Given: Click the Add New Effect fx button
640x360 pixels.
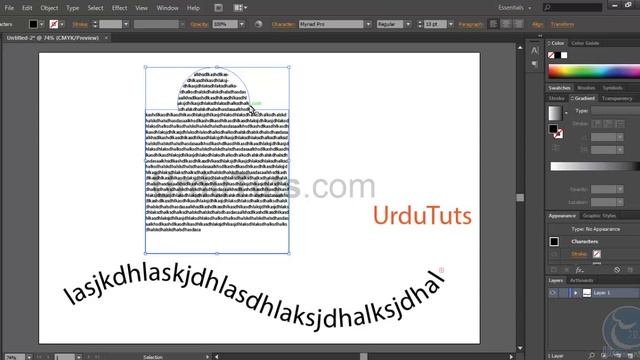Looking at the screenshot, I should [579, 270].
